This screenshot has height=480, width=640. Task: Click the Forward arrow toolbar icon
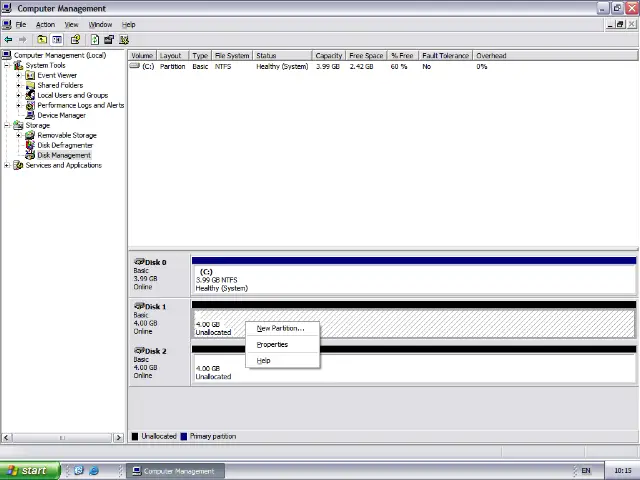coord(22,40)
